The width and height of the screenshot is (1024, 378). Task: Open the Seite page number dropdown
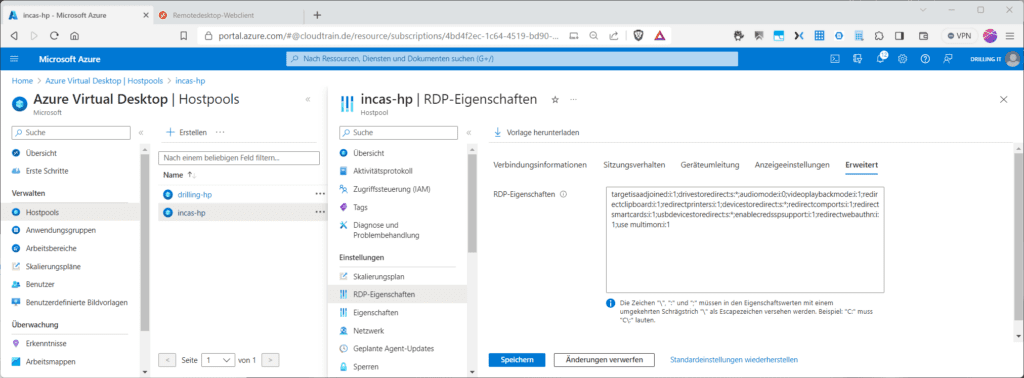[x=219, y=360]
